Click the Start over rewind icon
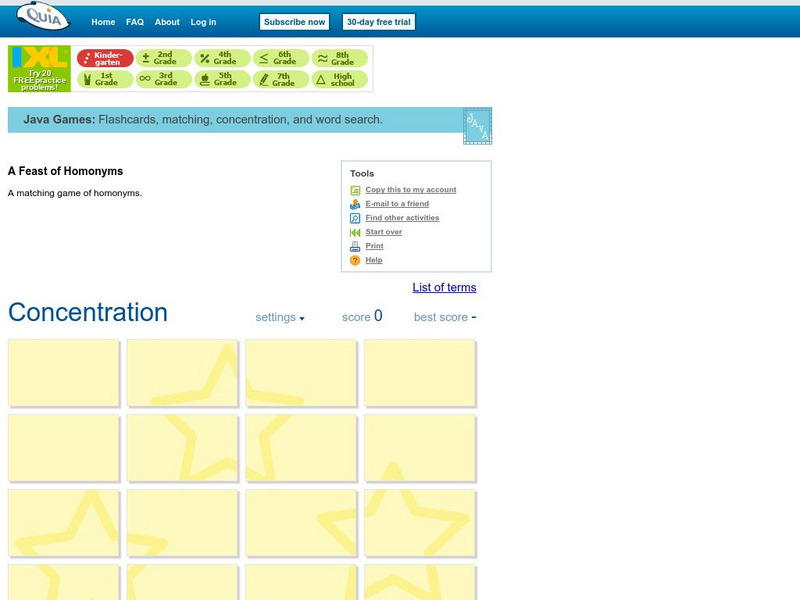Viewport: 800px width, 600px height. point(355,233)
